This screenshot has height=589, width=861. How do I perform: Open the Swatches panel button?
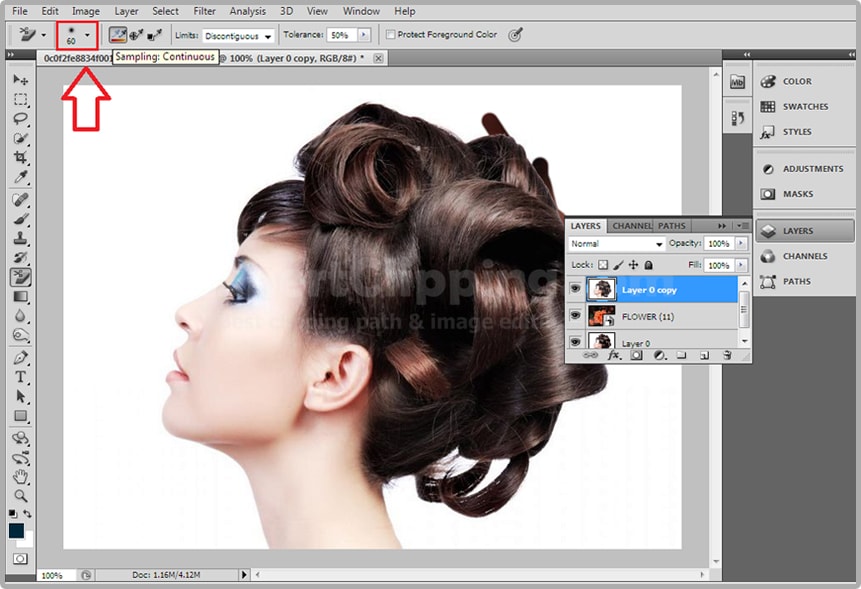click(803, 107)
